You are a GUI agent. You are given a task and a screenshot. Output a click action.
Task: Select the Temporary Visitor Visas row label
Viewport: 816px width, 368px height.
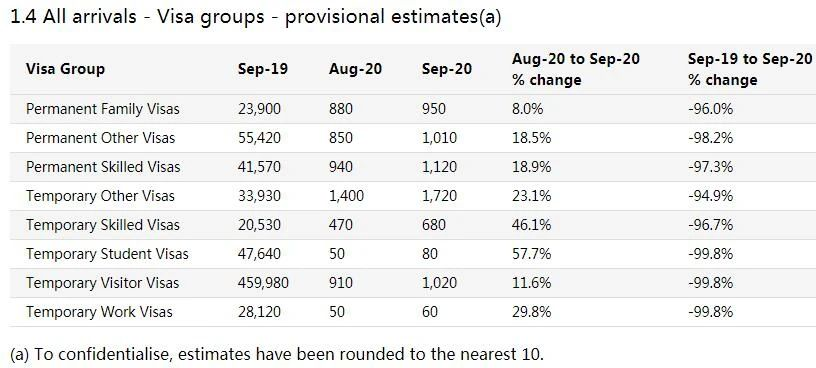click(x=103, y=283)
